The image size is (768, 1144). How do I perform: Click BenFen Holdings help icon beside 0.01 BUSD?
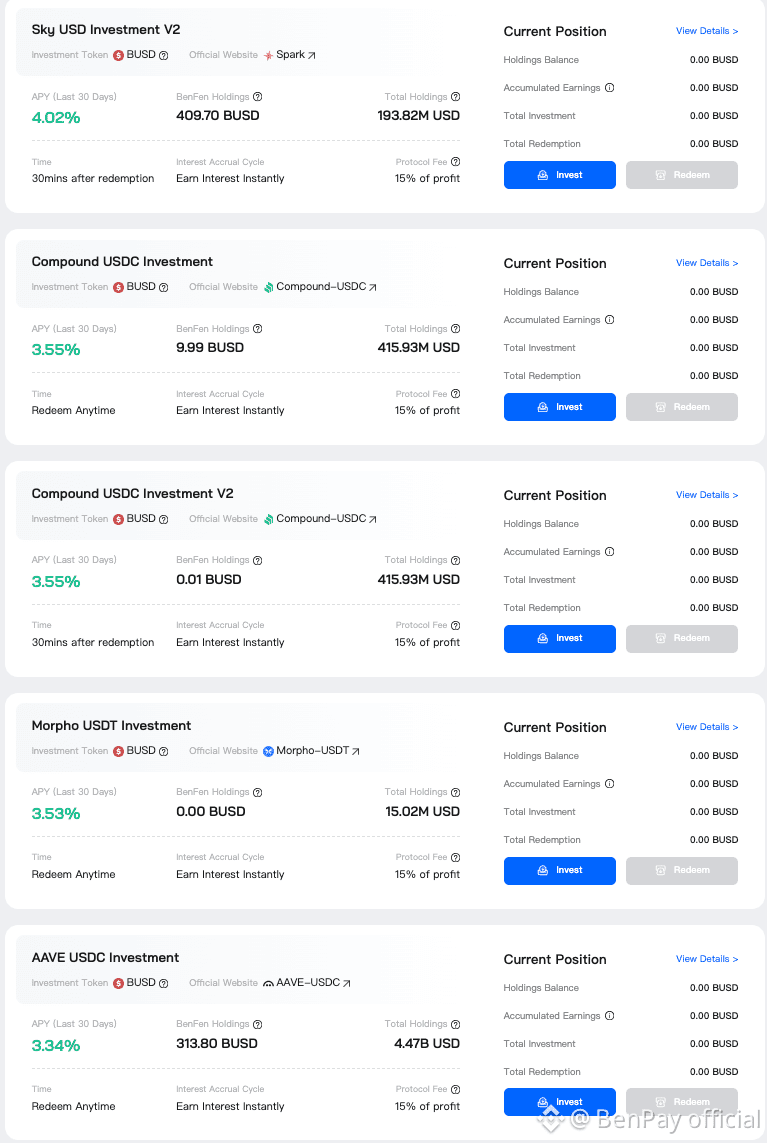click(x=257, y=560)
